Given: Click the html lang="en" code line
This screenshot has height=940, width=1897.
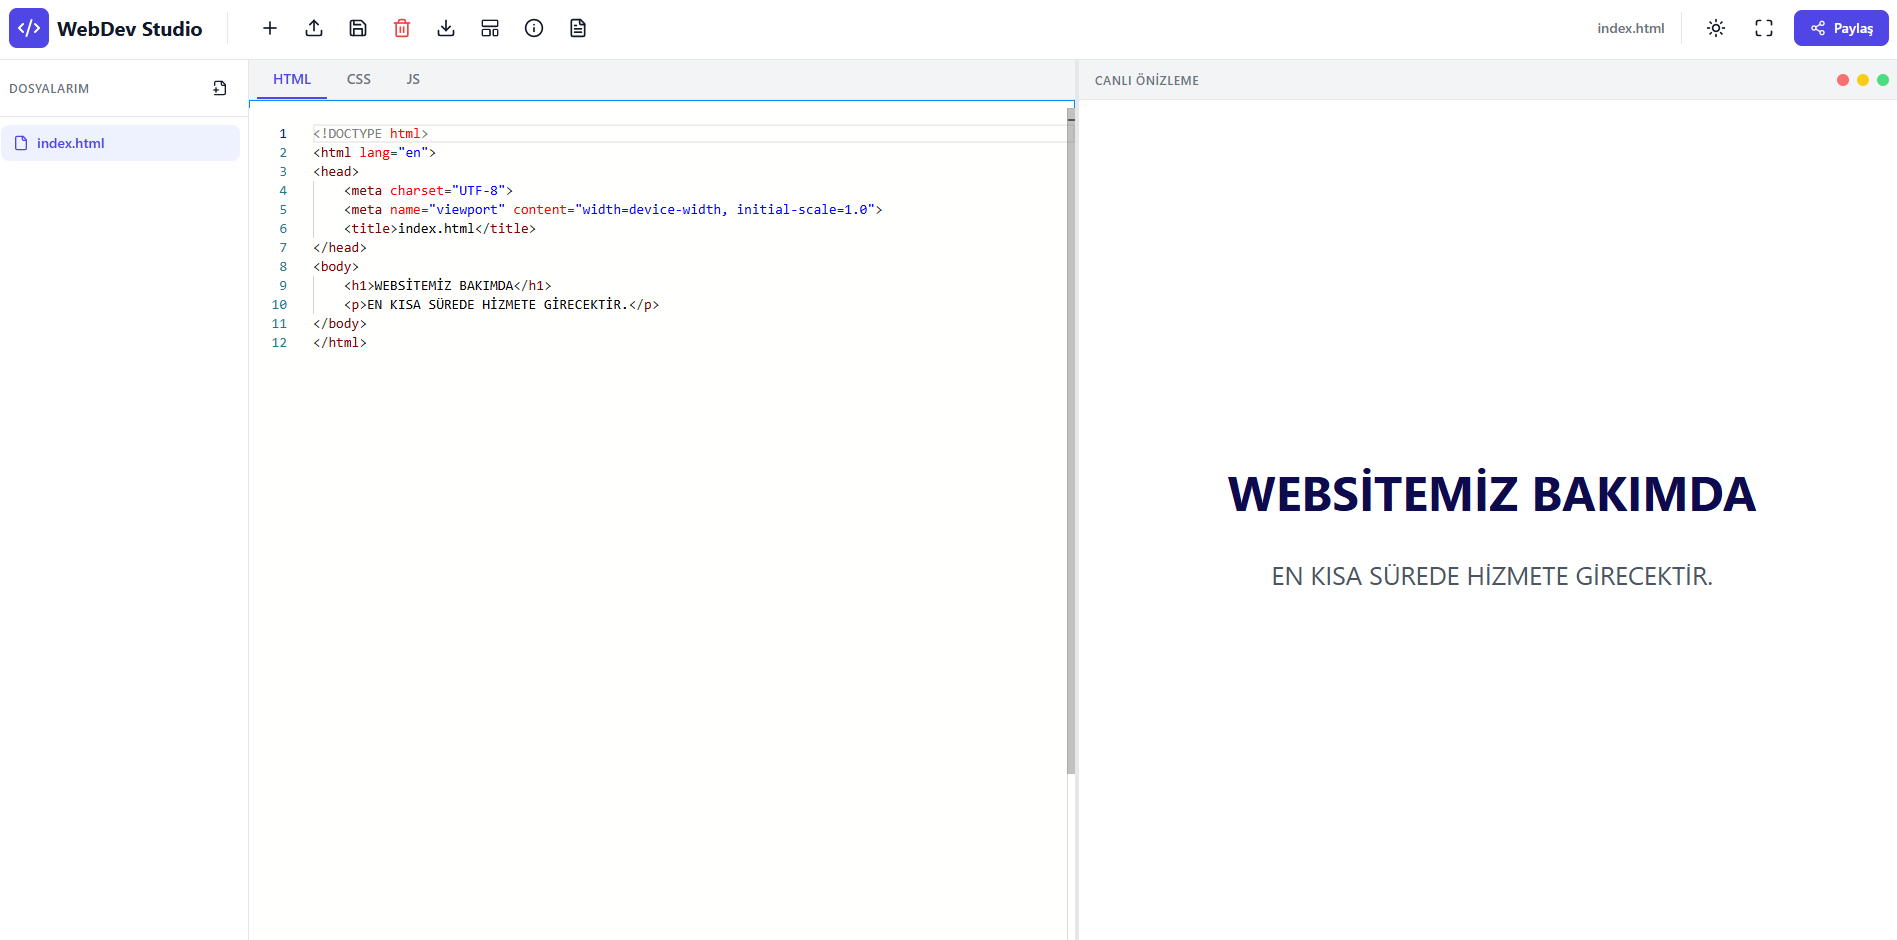Looking at the screenshot, I should click(375, 153).
